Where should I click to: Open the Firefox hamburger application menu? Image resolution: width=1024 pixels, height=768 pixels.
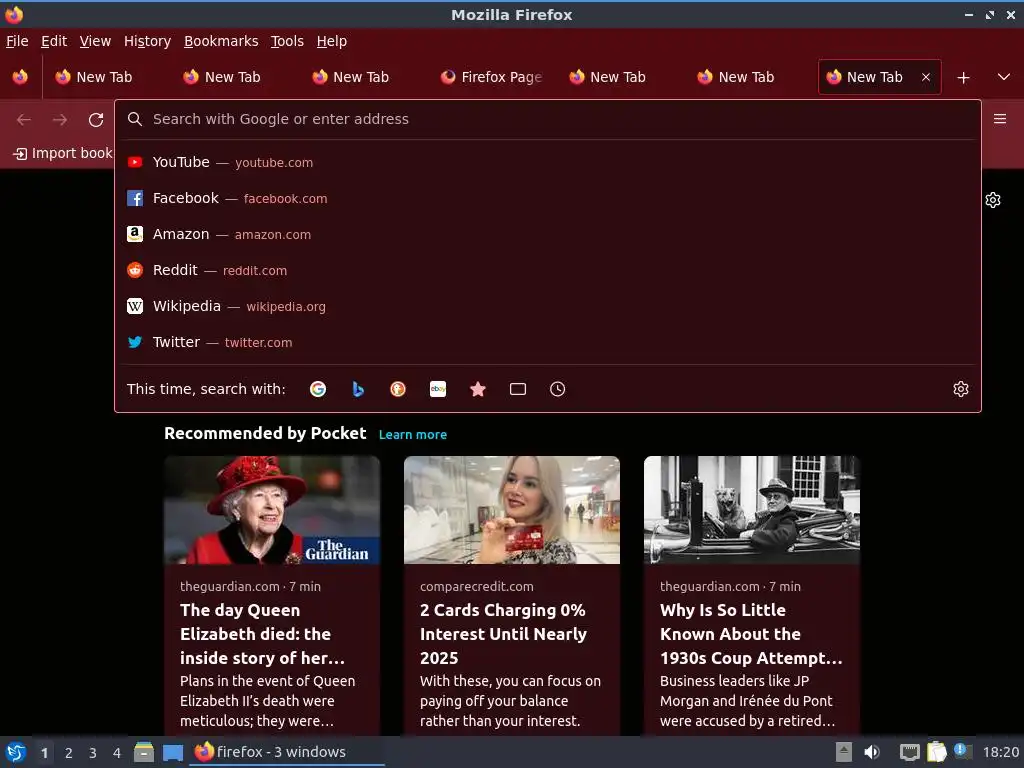(1000, 119)
